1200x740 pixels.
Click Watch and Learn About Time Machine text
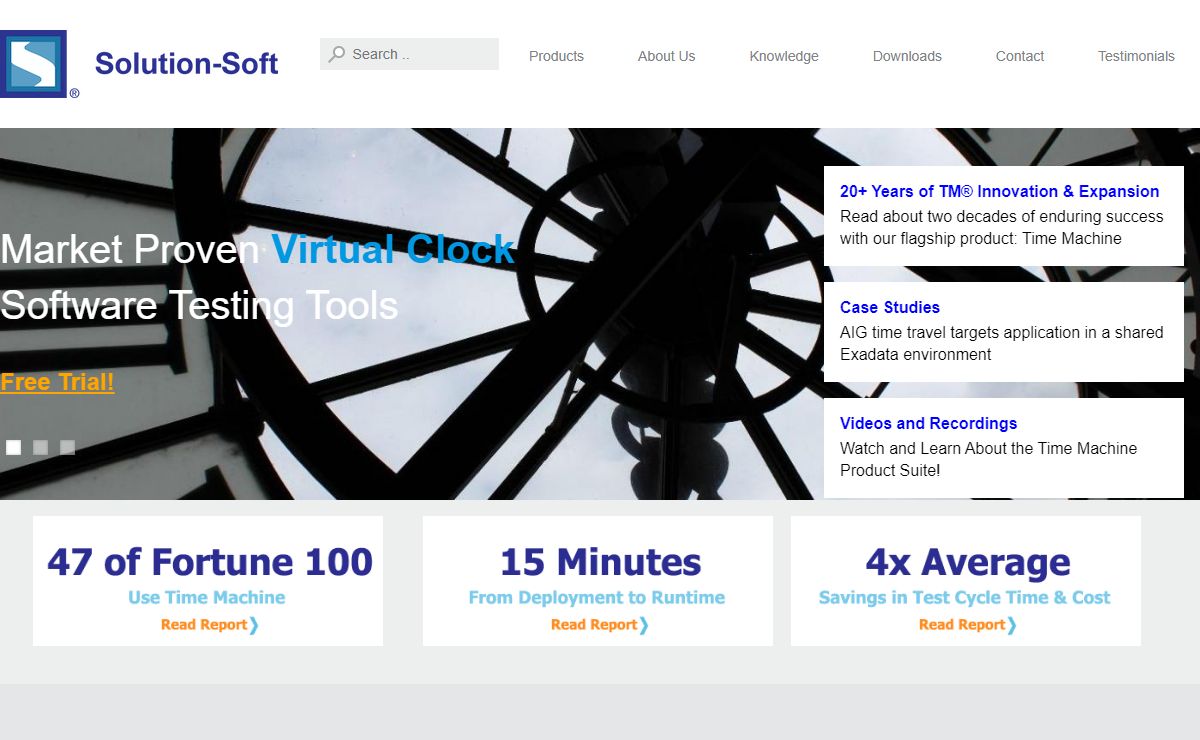pyautogui.click(x=988, y=459)
